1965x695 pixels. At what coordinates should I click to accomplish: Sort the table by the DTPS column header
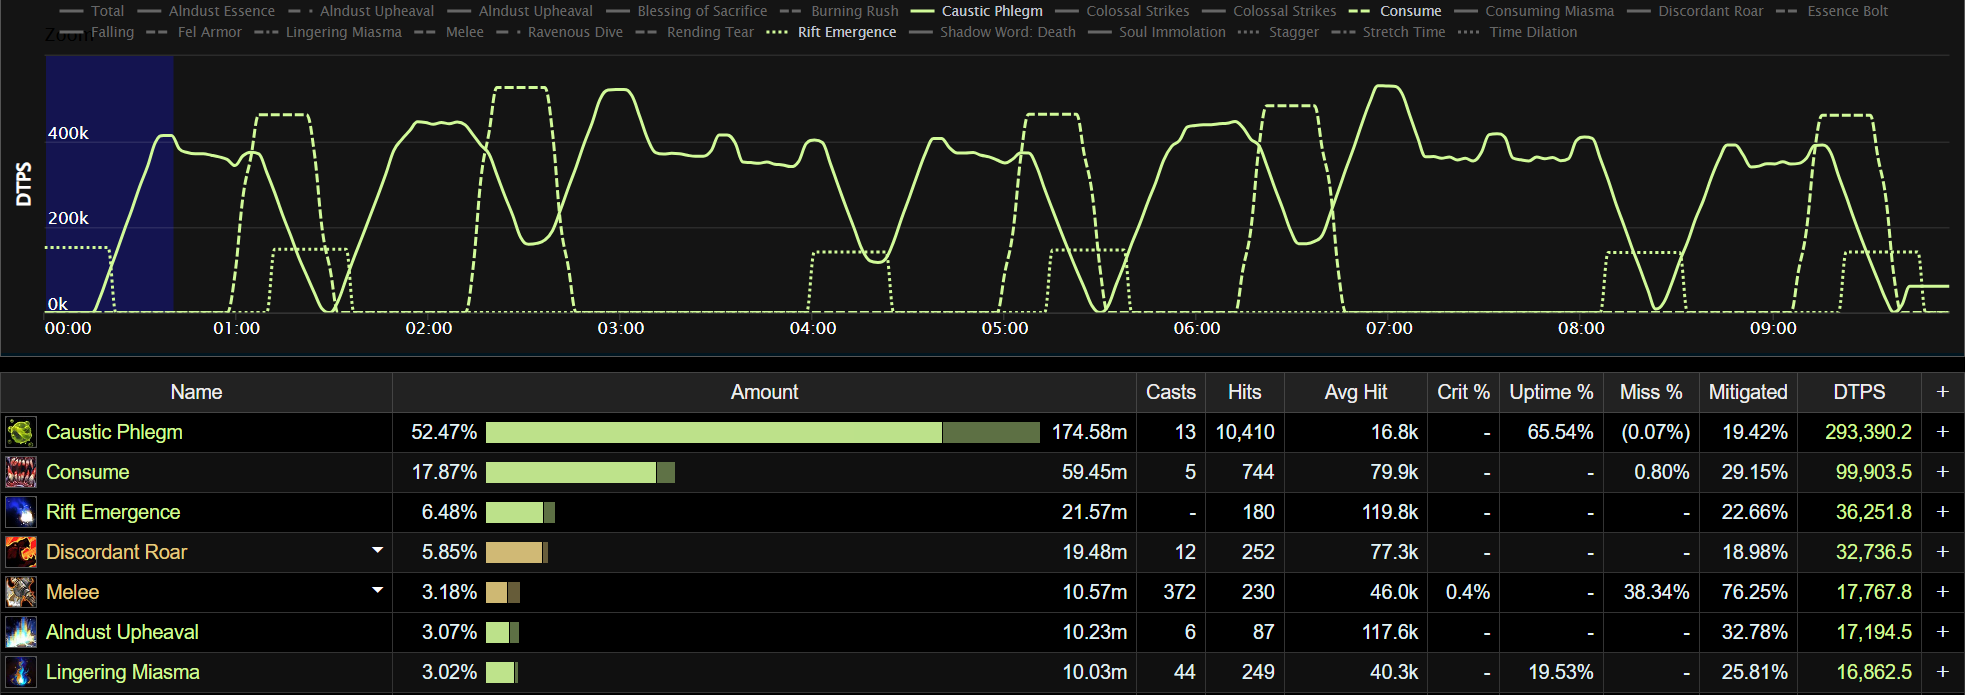coord(1859,392)
